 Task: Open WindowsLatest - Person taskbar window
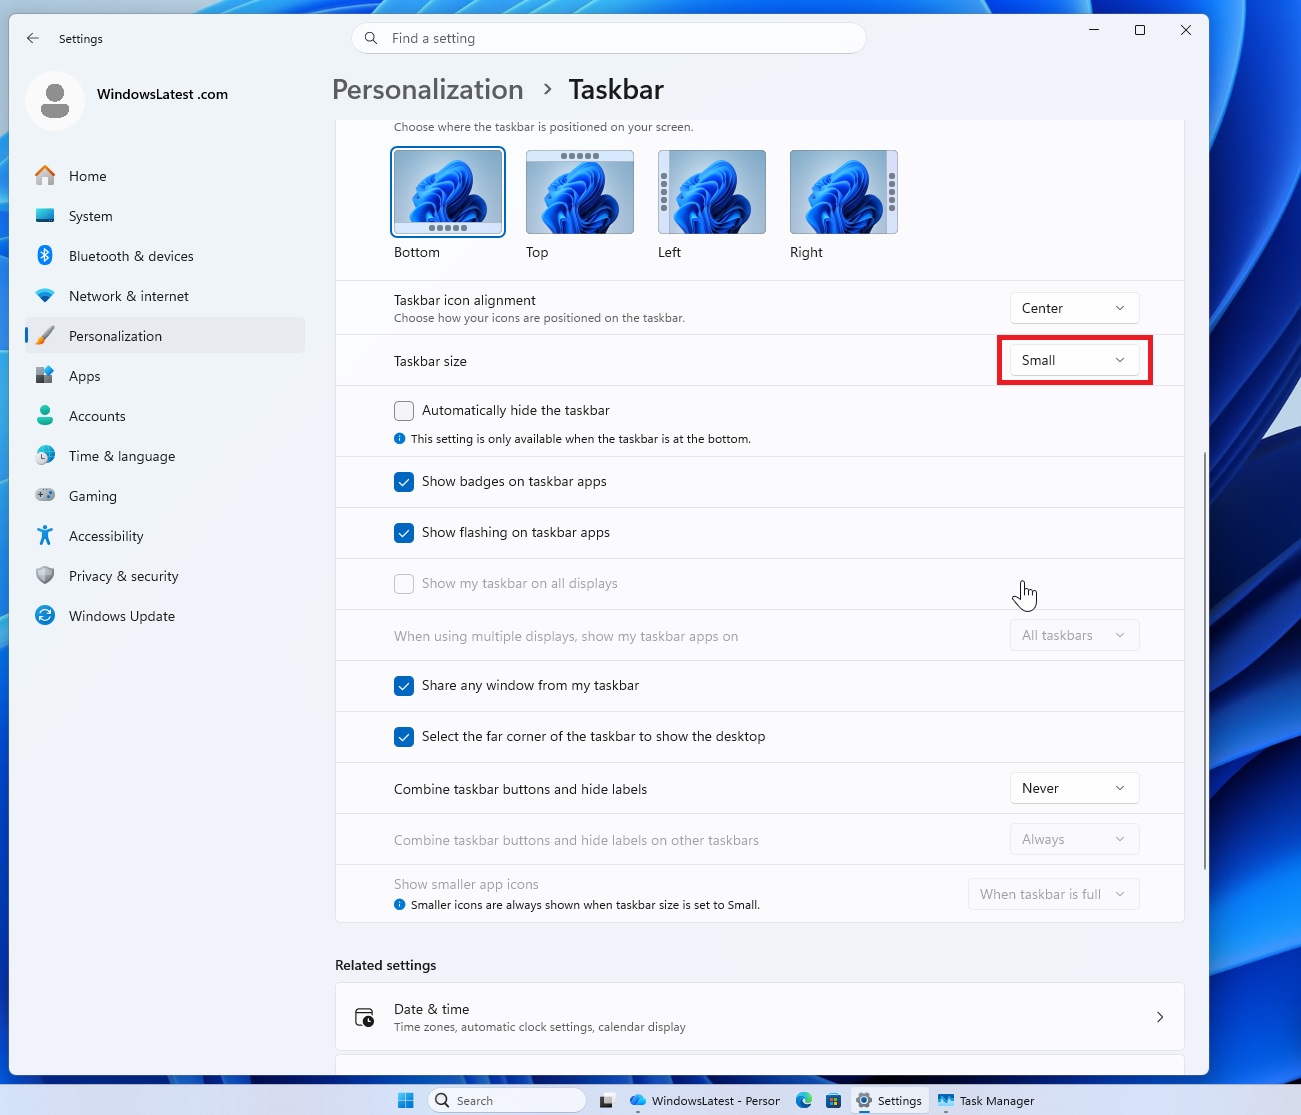tap(705, 1100)
